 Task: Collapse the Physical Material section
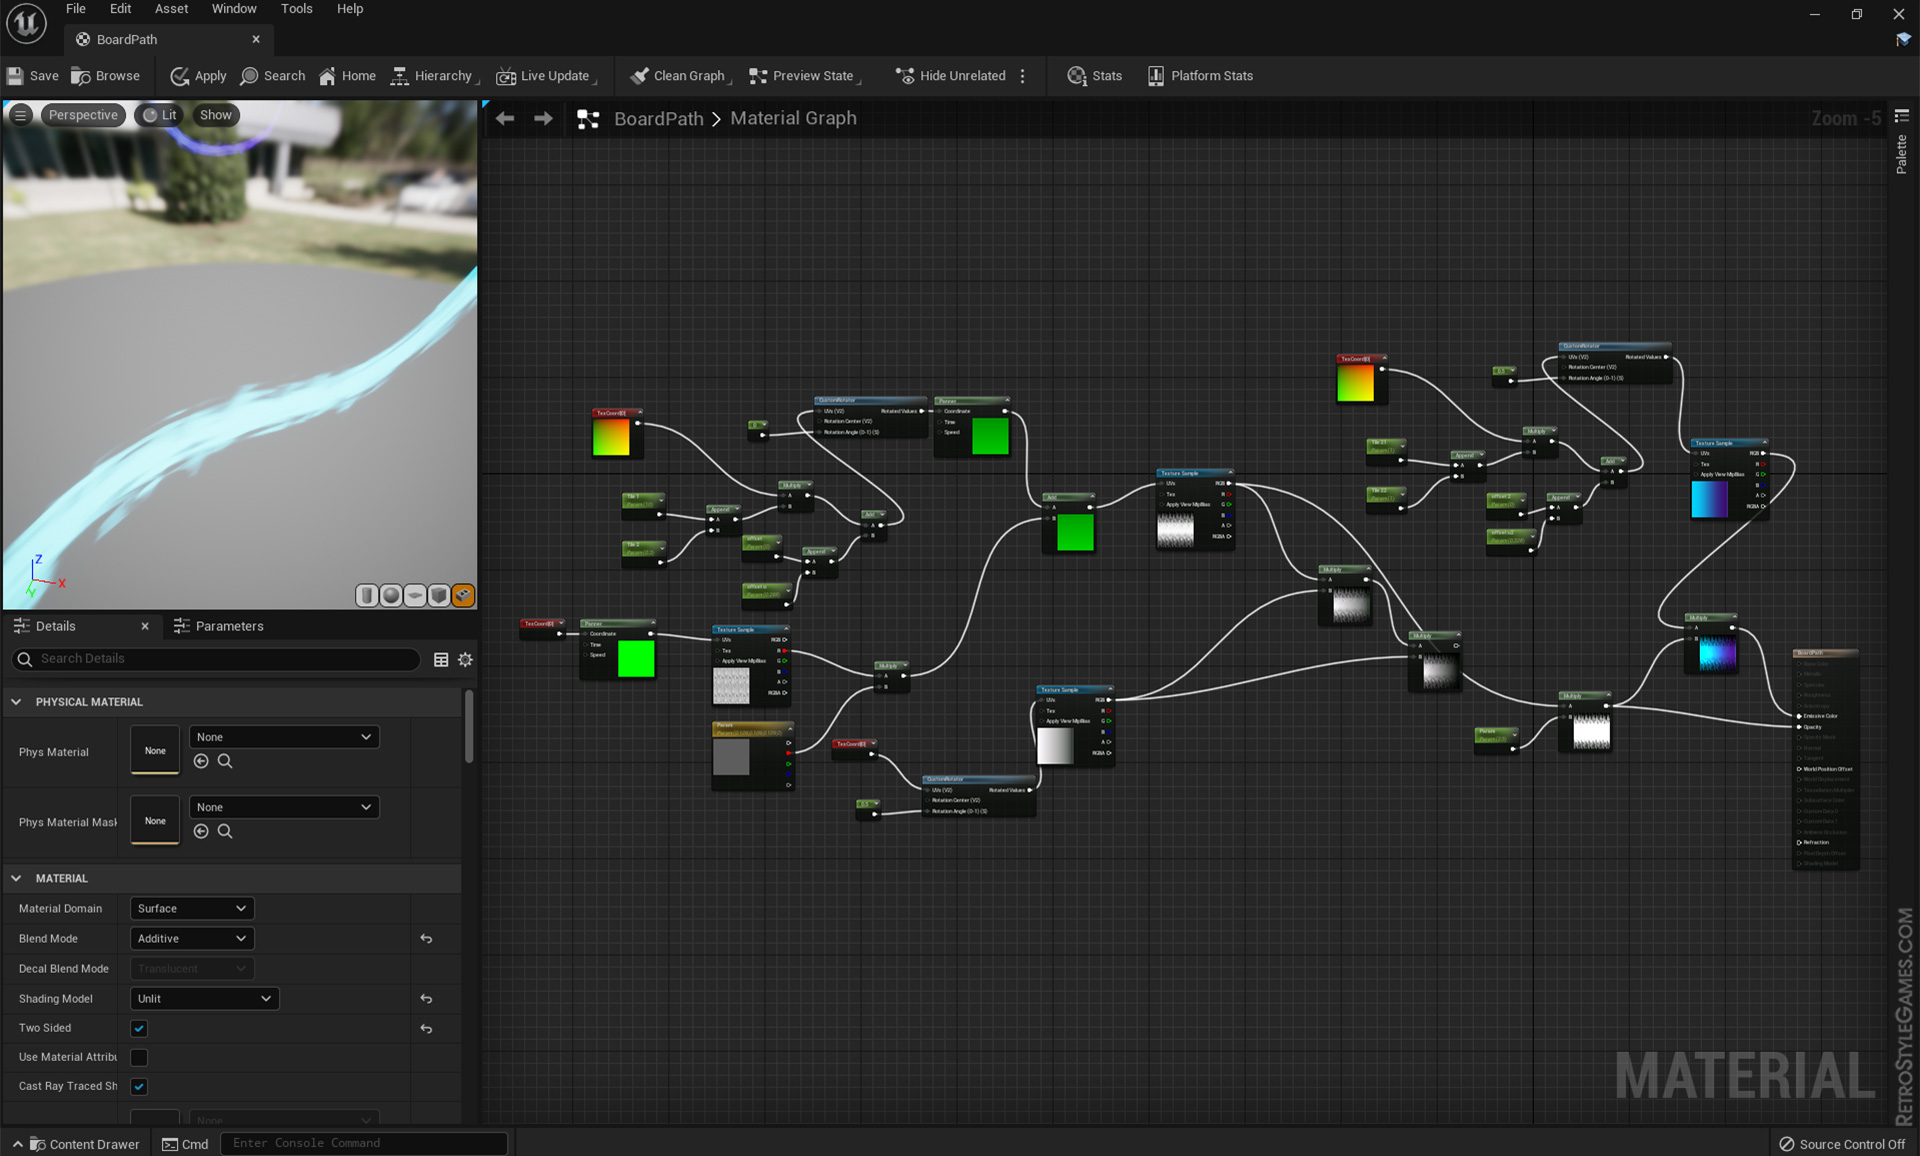16,701
